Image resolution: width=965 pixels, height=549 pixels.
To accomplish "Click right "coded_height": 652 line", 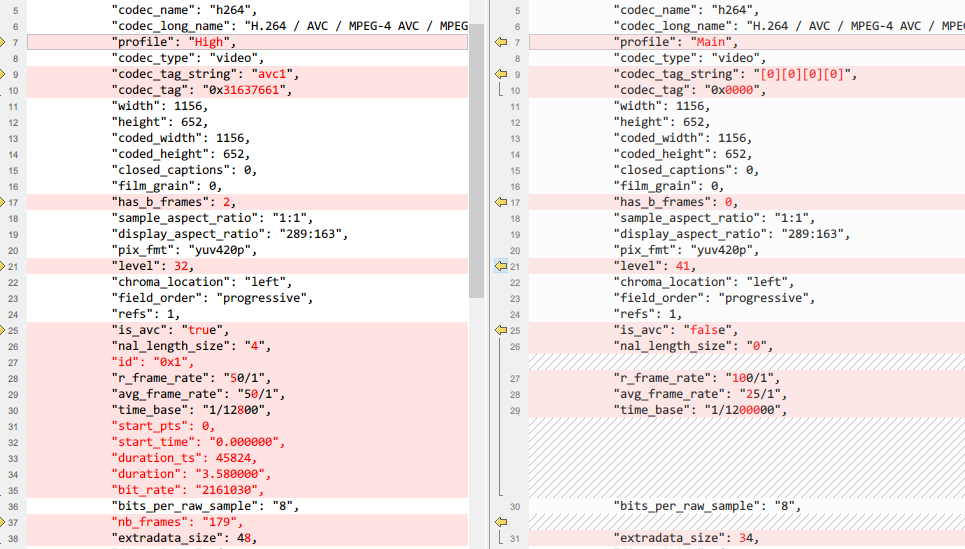I will 747,154.
